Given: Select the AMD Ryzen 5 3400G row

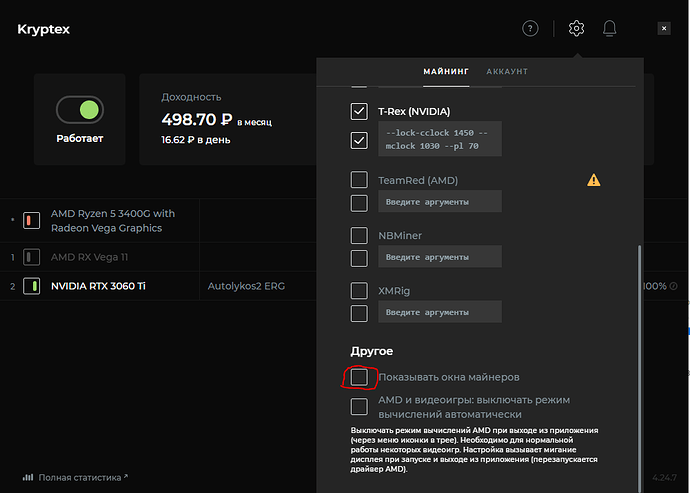Looking at the screenshot, I should pyautogui.click(x=158, y=221).
